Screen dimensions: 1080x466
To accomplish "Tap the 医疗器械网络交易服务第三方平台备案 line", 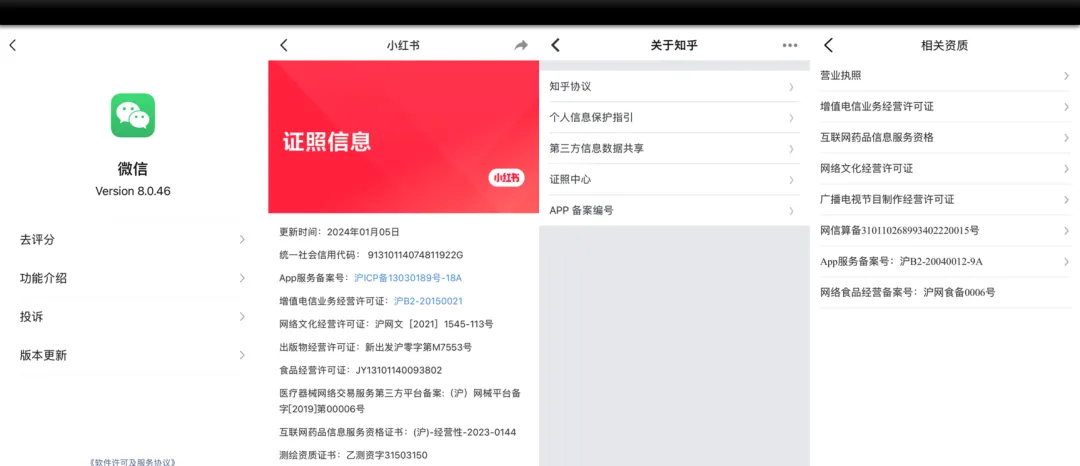I will (x=400, y=401).
